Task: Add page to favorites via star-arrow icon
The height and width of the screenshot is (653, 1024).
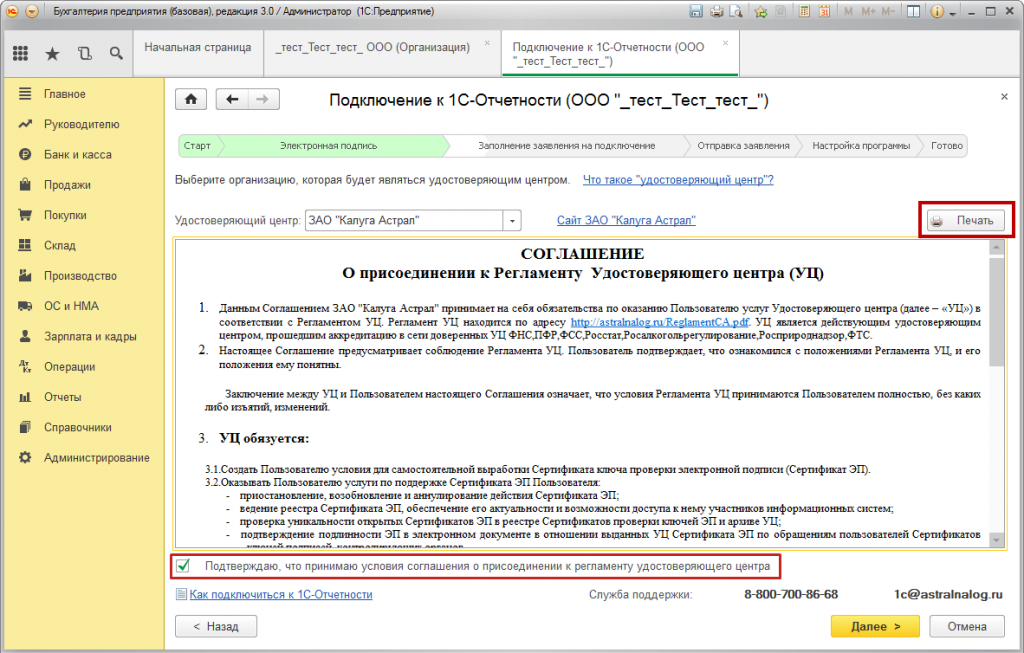Action: (x=761, y=11)
